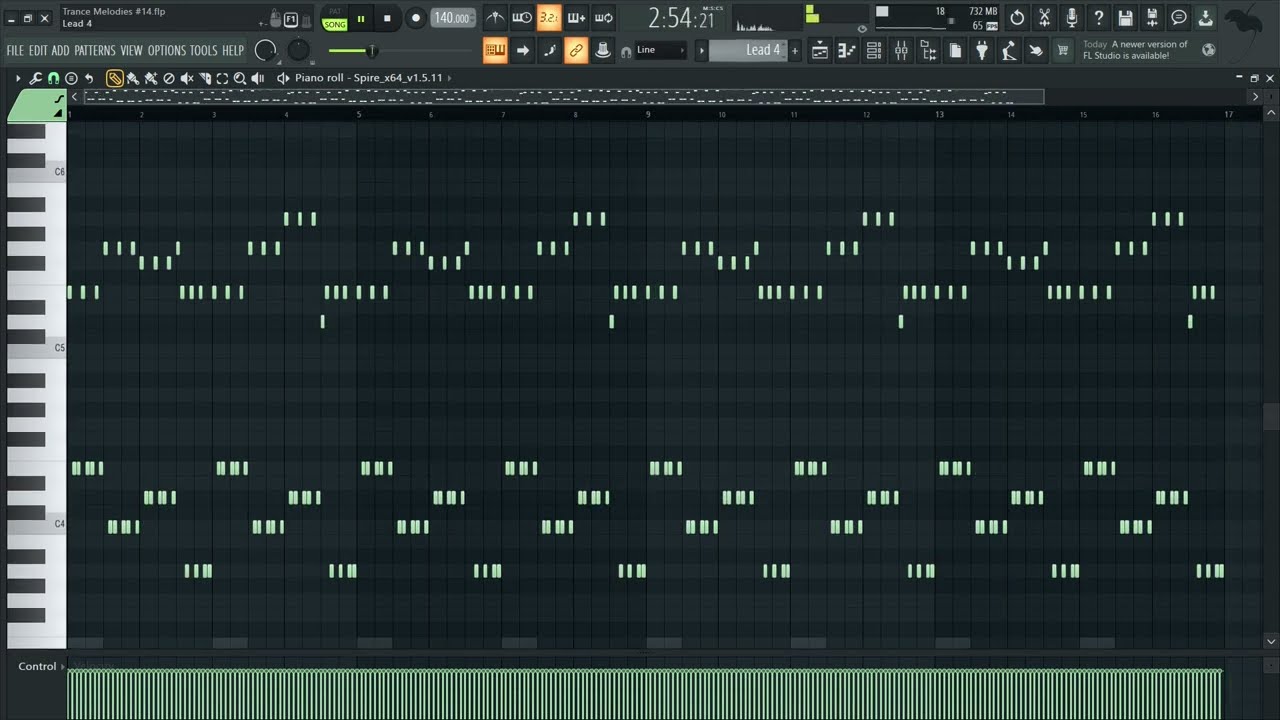
Task: Open the speech bubble news icon
Action: point(1179,18)
